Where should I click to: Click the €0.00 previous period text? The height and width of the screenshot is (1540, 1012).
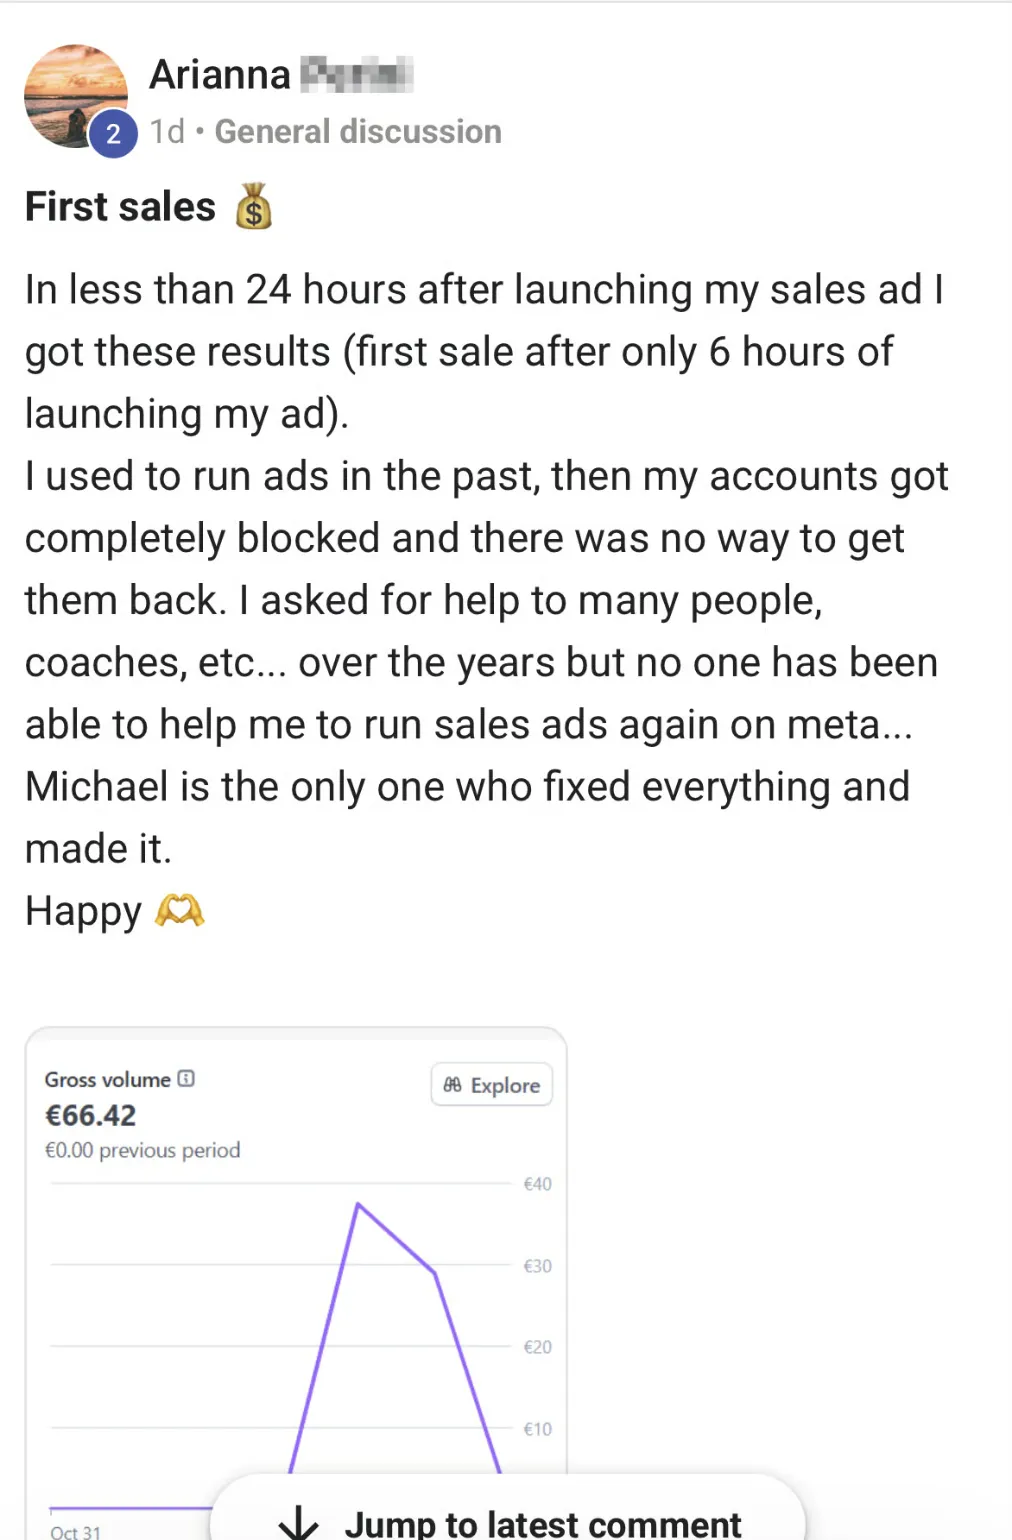pyautogui.click(x=143, y=1150)
